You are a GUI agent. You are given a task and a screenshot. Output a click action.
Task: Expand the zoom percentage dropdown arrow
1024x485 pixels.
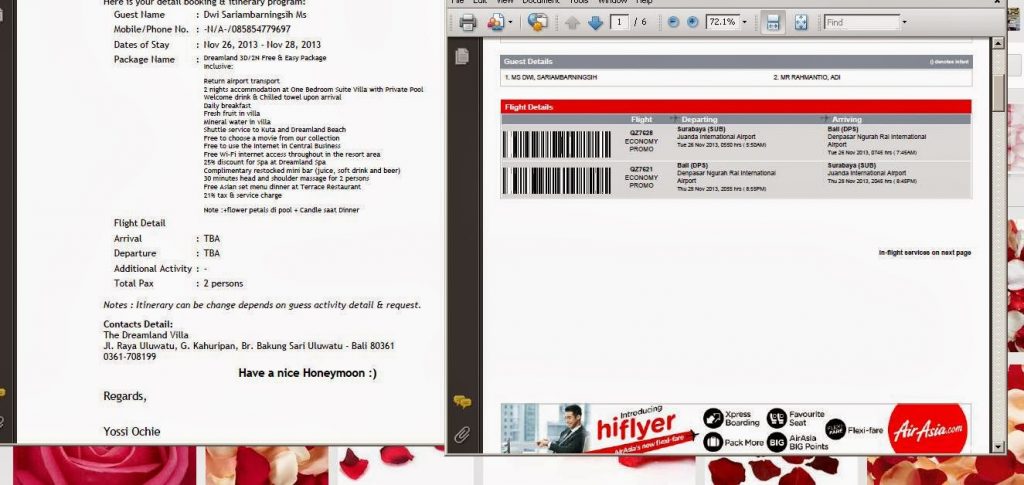click(744, 22)
